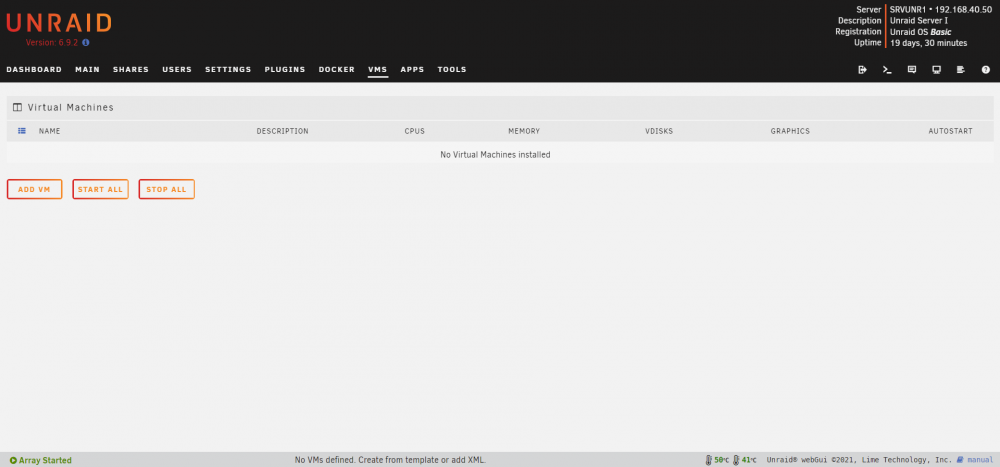This screenshot has height=467, width=1000.
Task: Switch to the Shares tab
Action: tap(131, 70)
